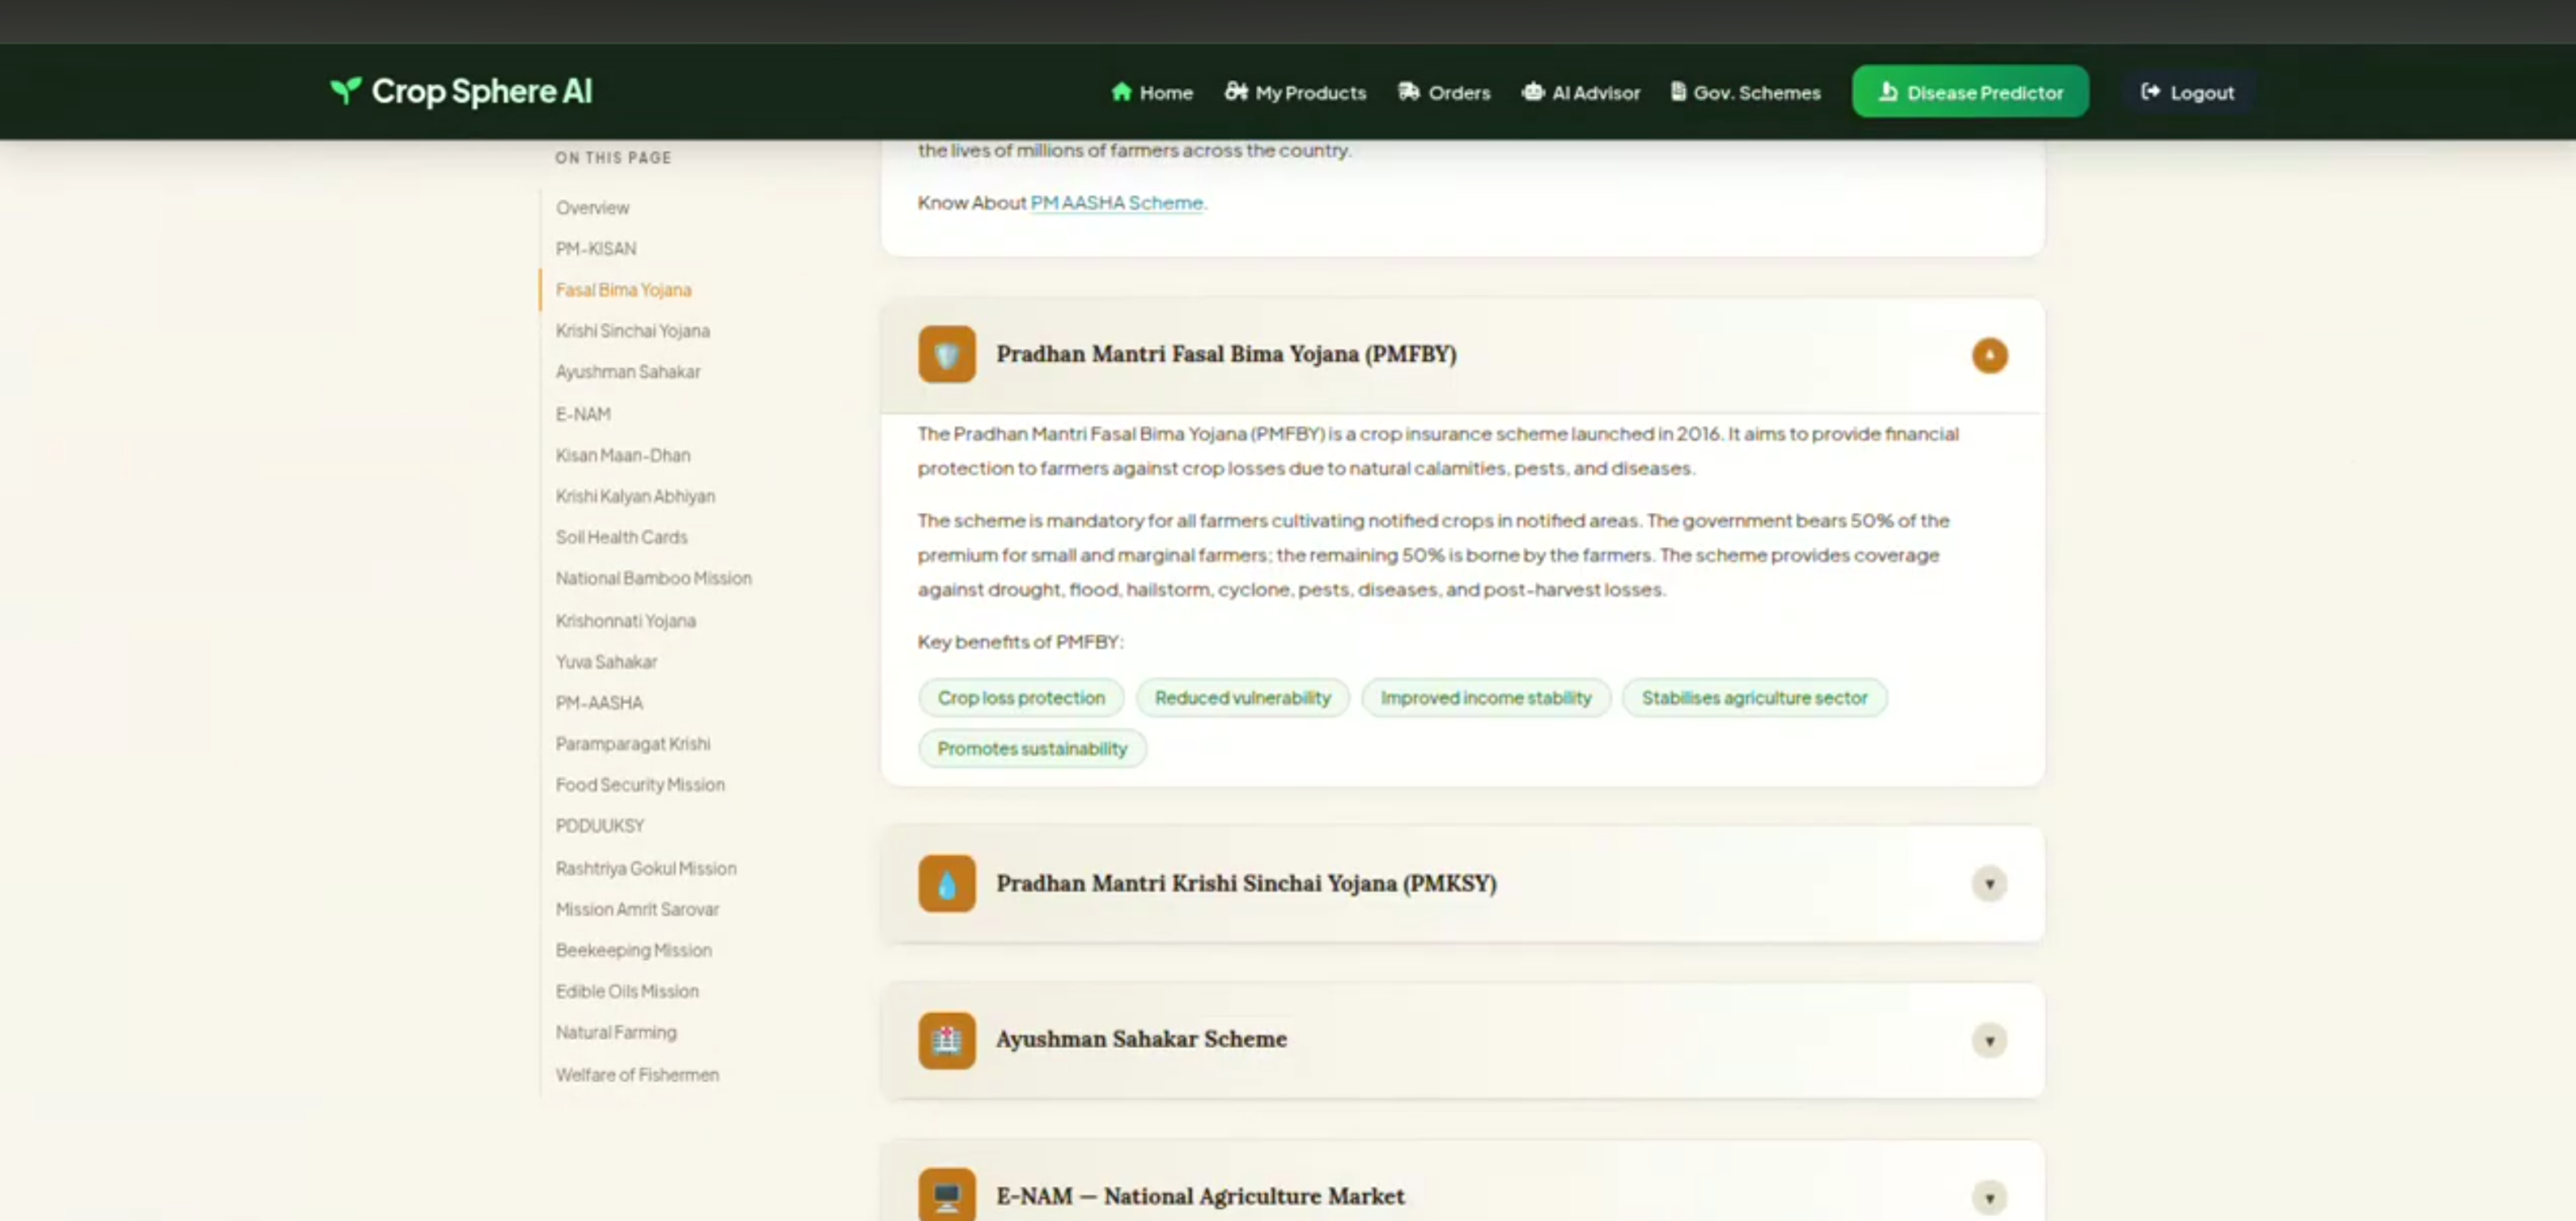
Task: Expand the Pradhan Mantri Krishi Sinchai Yojana section
Action: [x=1989, y=884]
